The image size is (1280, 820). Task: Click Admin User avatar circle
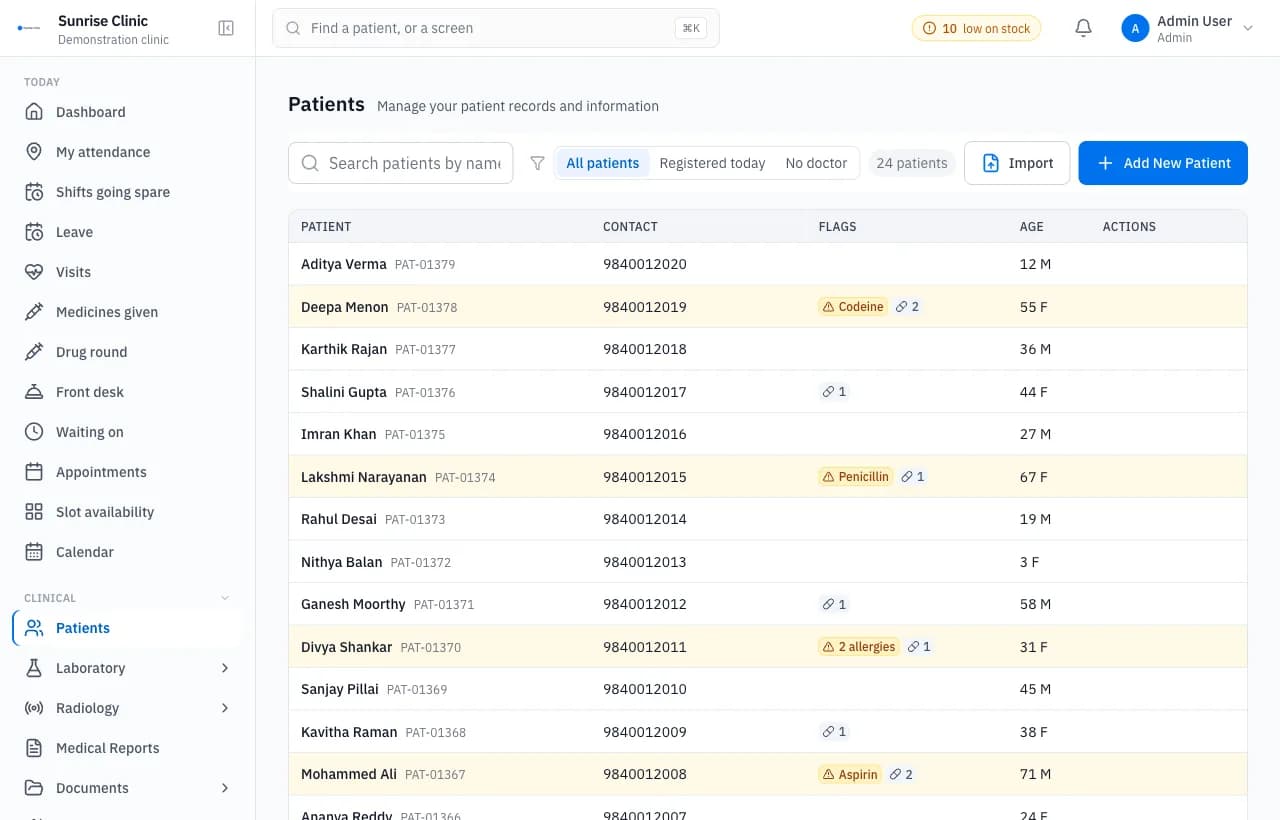(x=1135, y=28)
